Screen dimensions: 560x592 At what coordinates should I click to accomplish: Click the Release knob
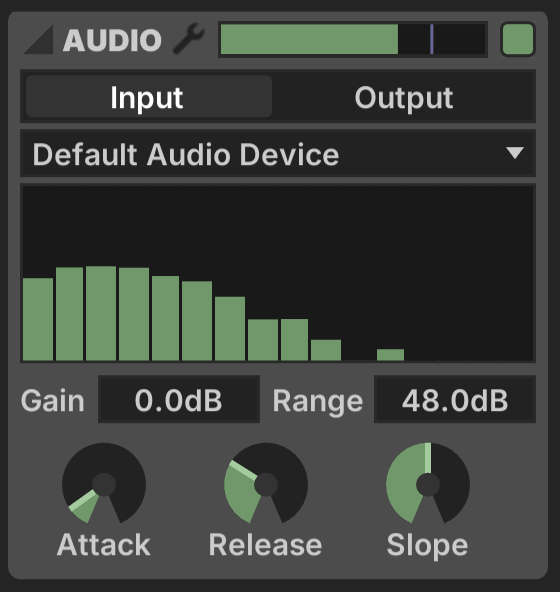266,484
